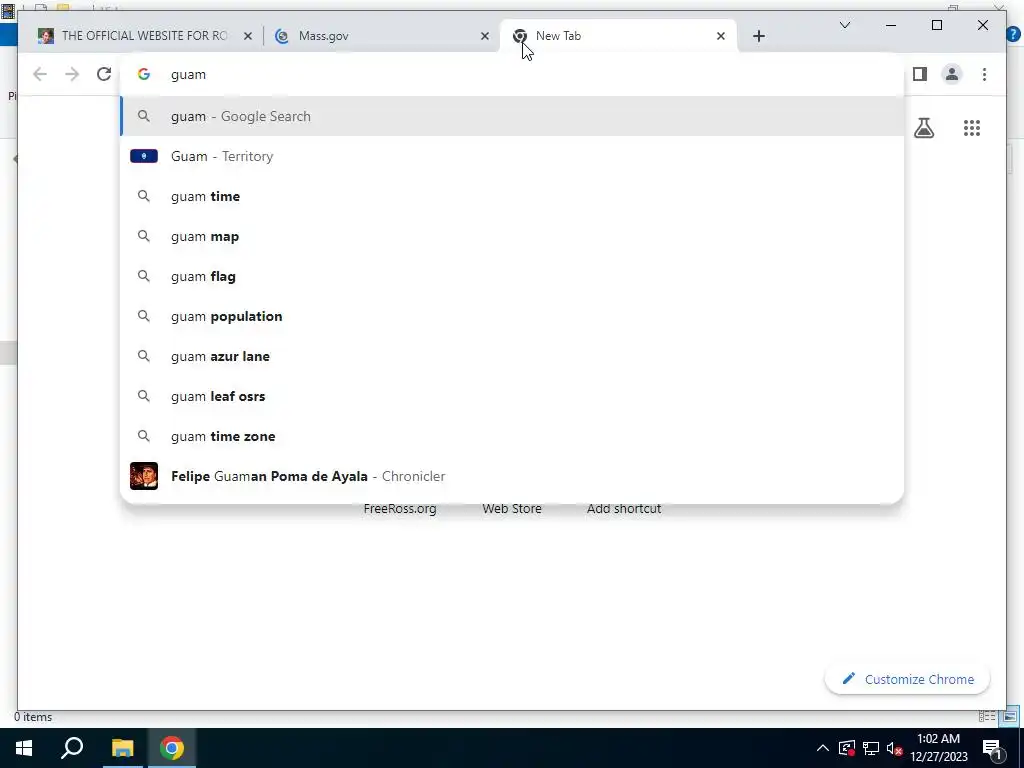Choose 'guam - Google Search' suggestion
1024x768 pixels.
(x=513, y=116)
